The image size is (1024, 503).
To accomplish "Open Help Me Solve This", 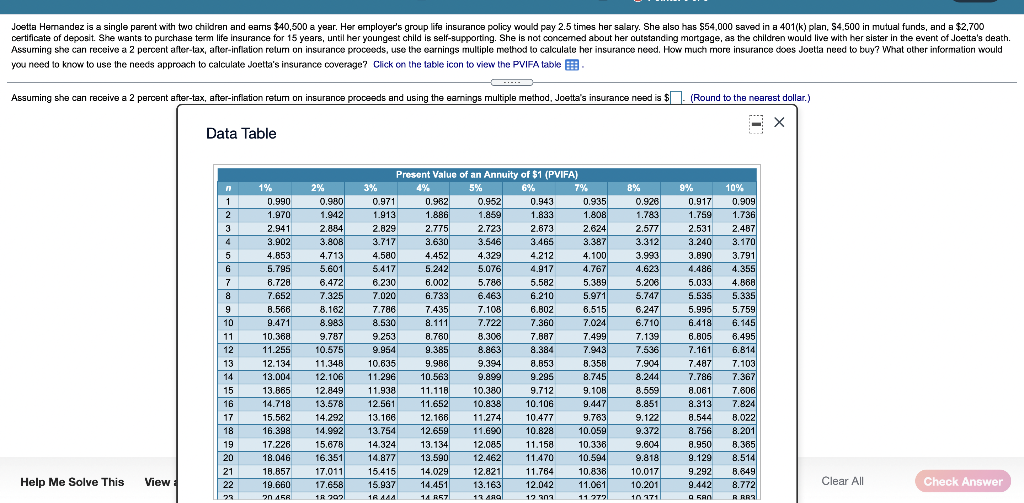I will coord(72,482).
